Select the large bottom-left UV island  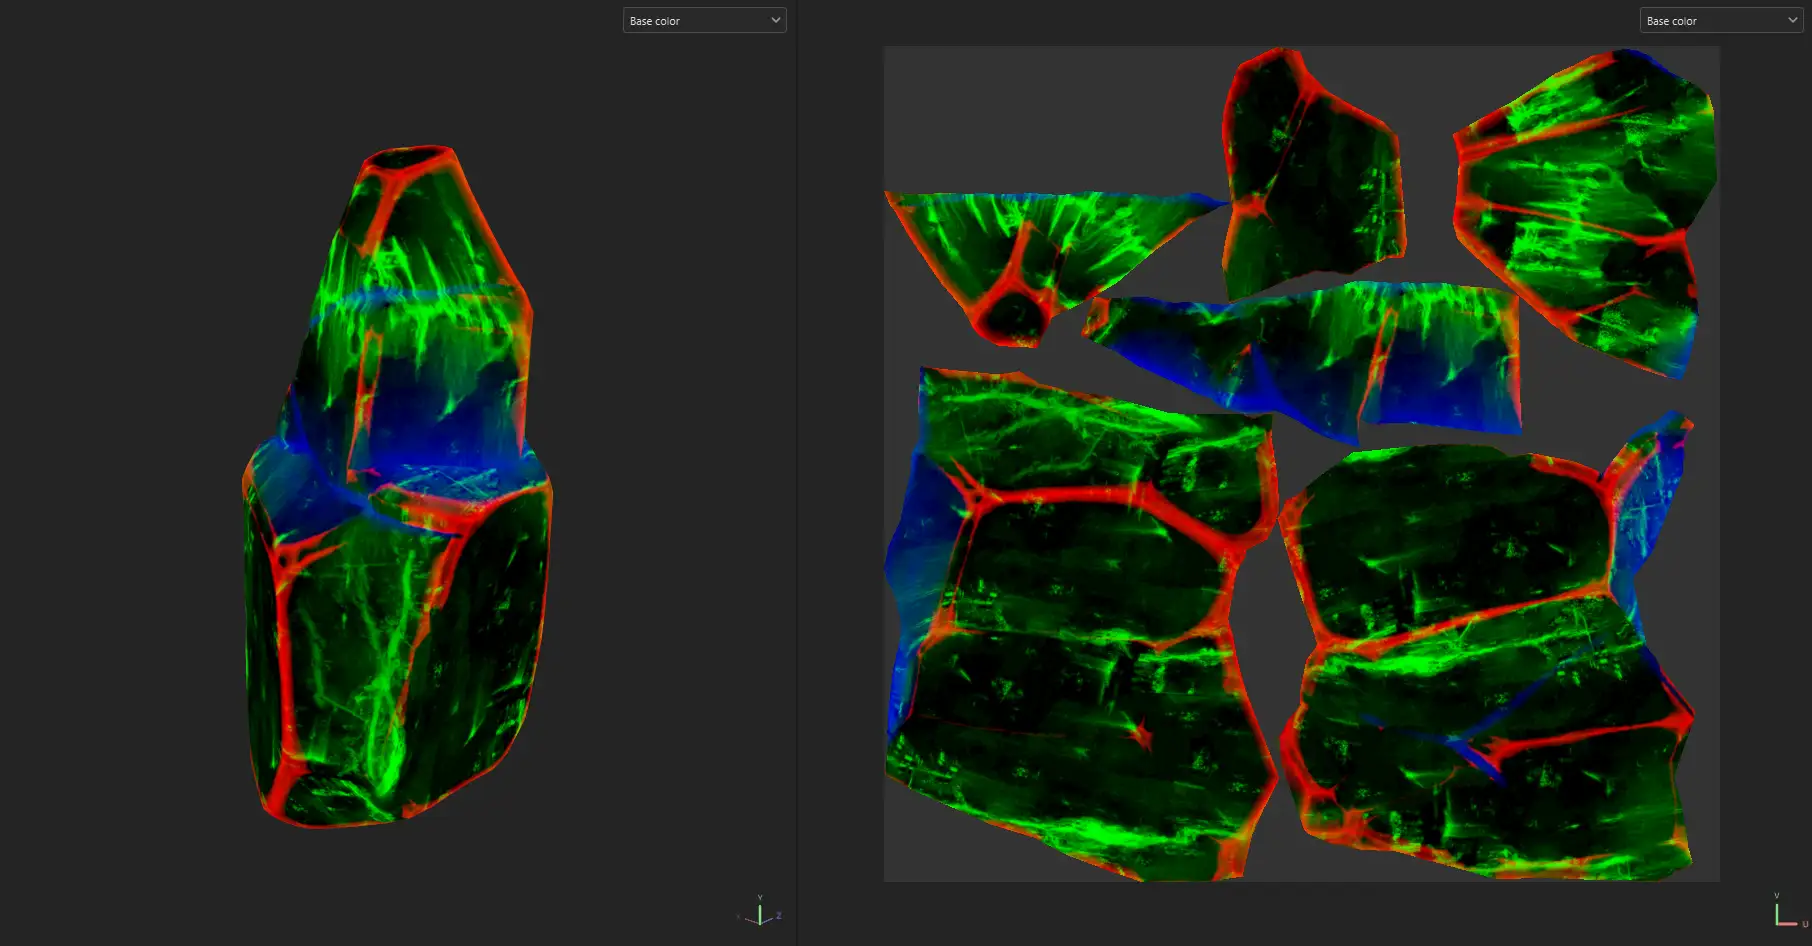(1080, 640)
